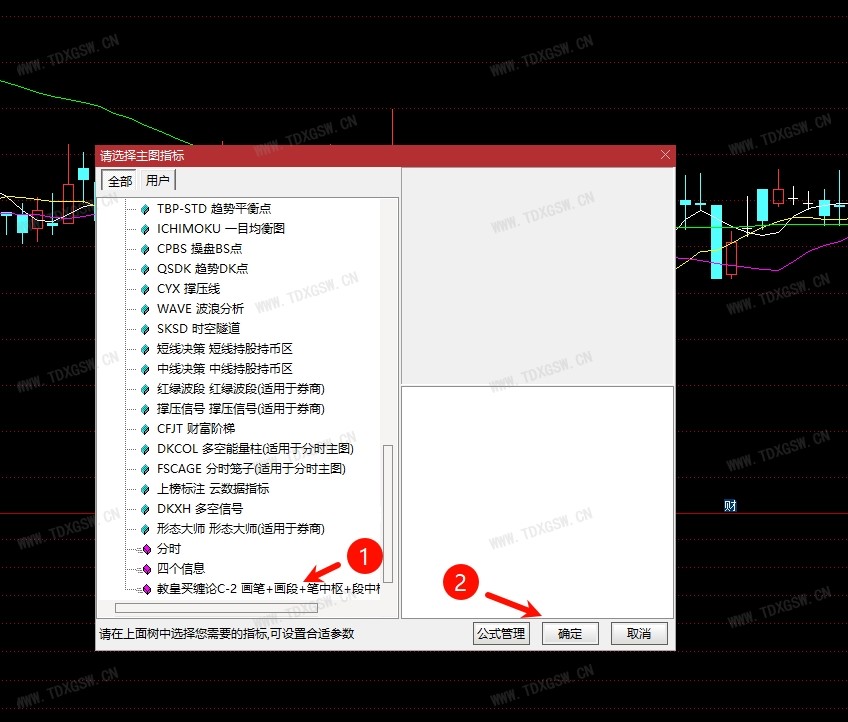Choose 上榜标注 云数据指标 row
848x722 pixels.
point(213,489)
